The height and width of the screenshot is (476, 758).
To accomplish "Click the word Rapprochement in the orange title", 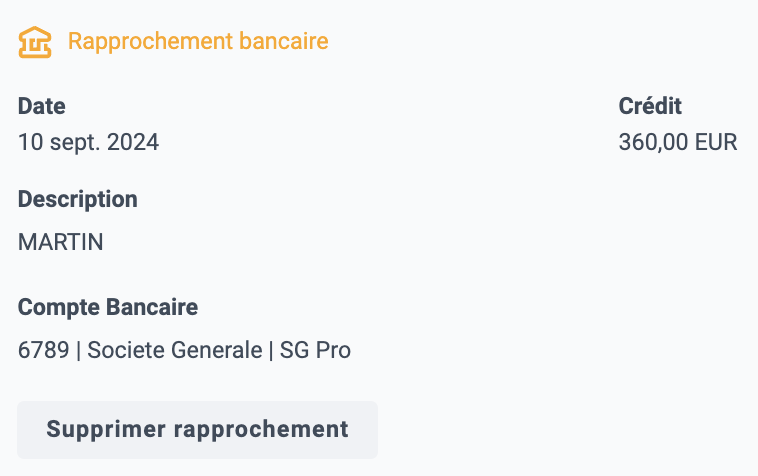I will pyautogui.click(x=150, y=42).
